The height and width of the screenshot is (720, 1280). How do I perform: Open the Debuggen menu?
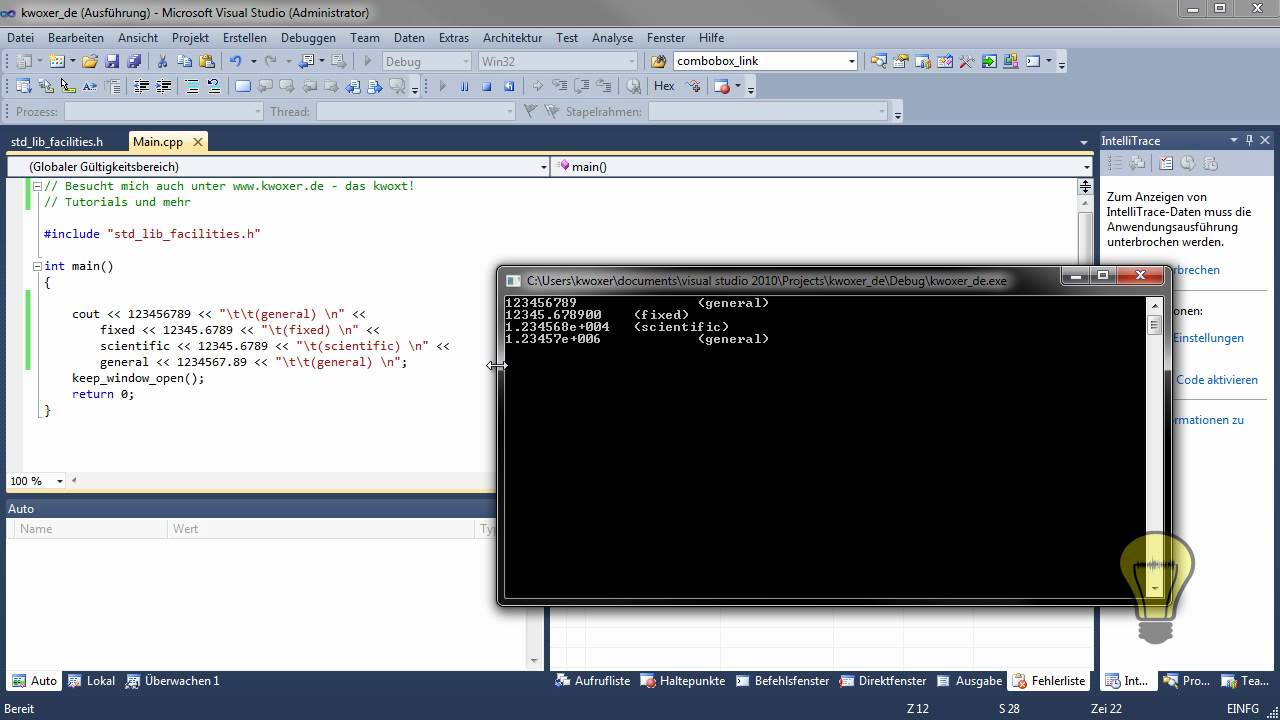308,38
